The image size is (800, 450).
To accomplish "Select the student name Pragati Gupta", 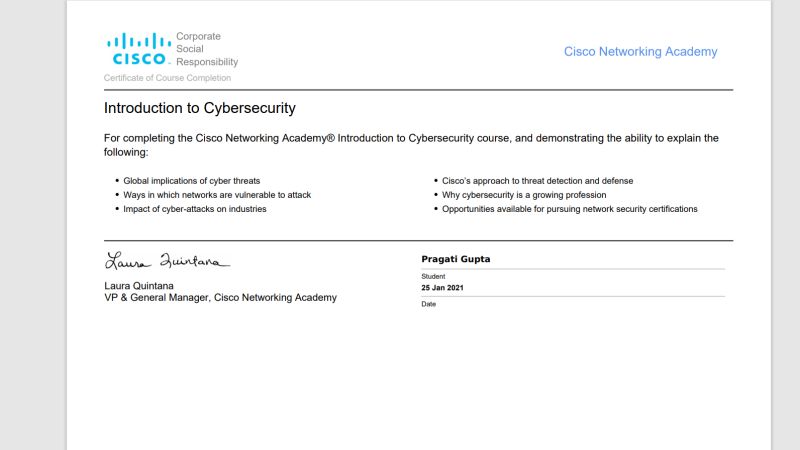I will [x=456, y=259].
